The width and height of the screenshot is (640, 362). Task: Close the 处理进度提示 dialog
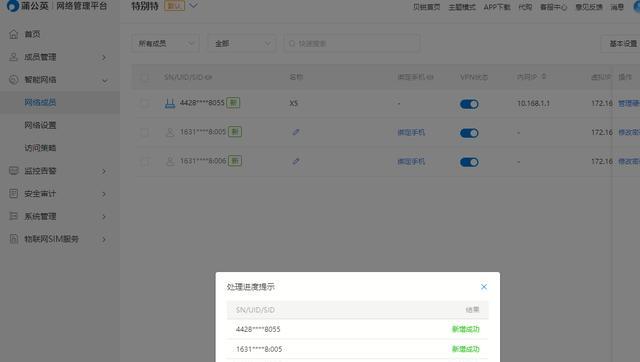point(484,287)
